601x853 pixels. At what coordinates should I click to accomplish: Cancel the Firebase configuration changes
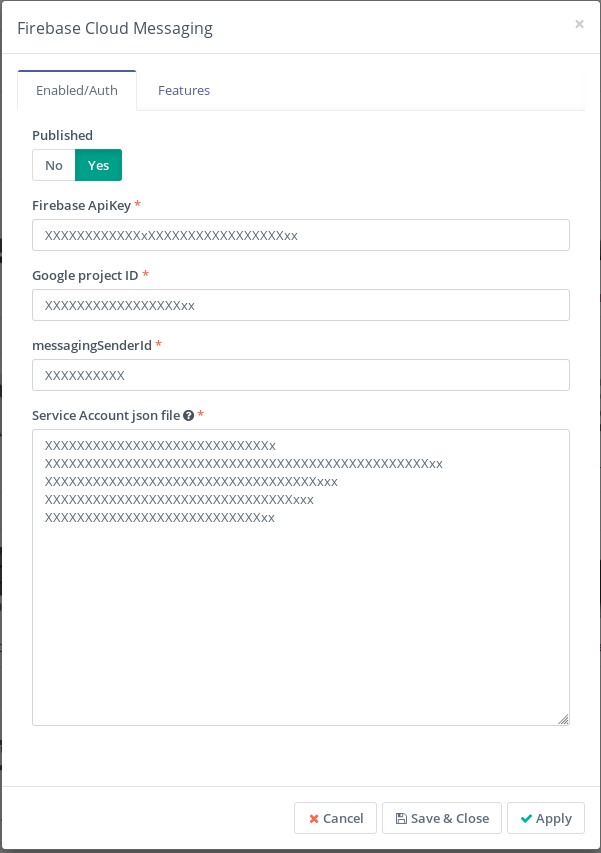tap(336, 818)
